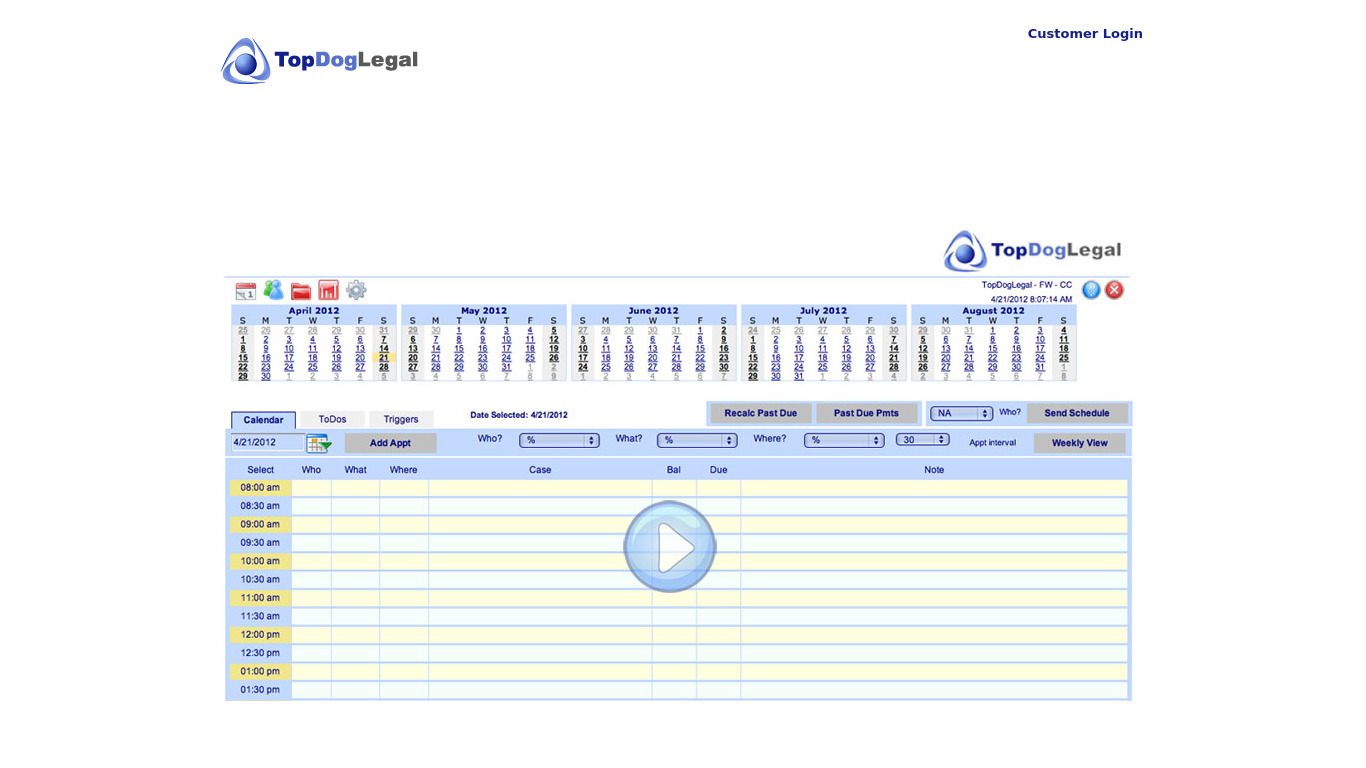
Task: Click the Note column header
Action: (934, 470)
